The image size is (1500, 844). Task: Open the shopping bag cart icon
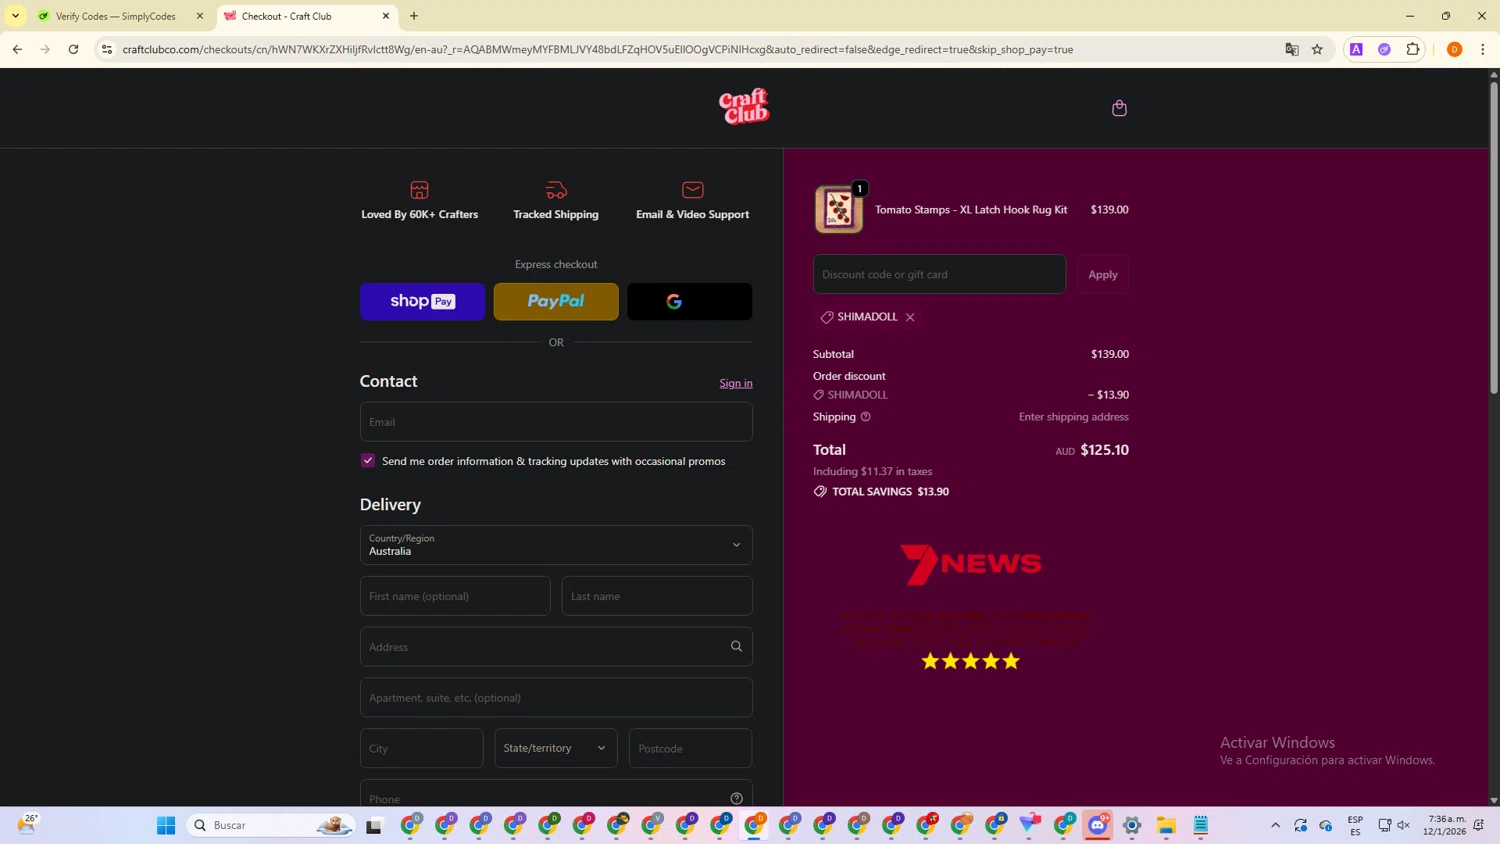point(1119,108)
